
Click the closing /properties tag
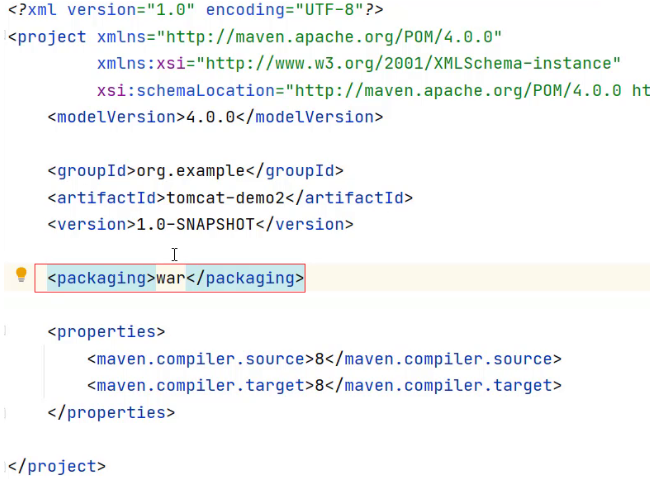pyautogui.click(x=111, y=413)
